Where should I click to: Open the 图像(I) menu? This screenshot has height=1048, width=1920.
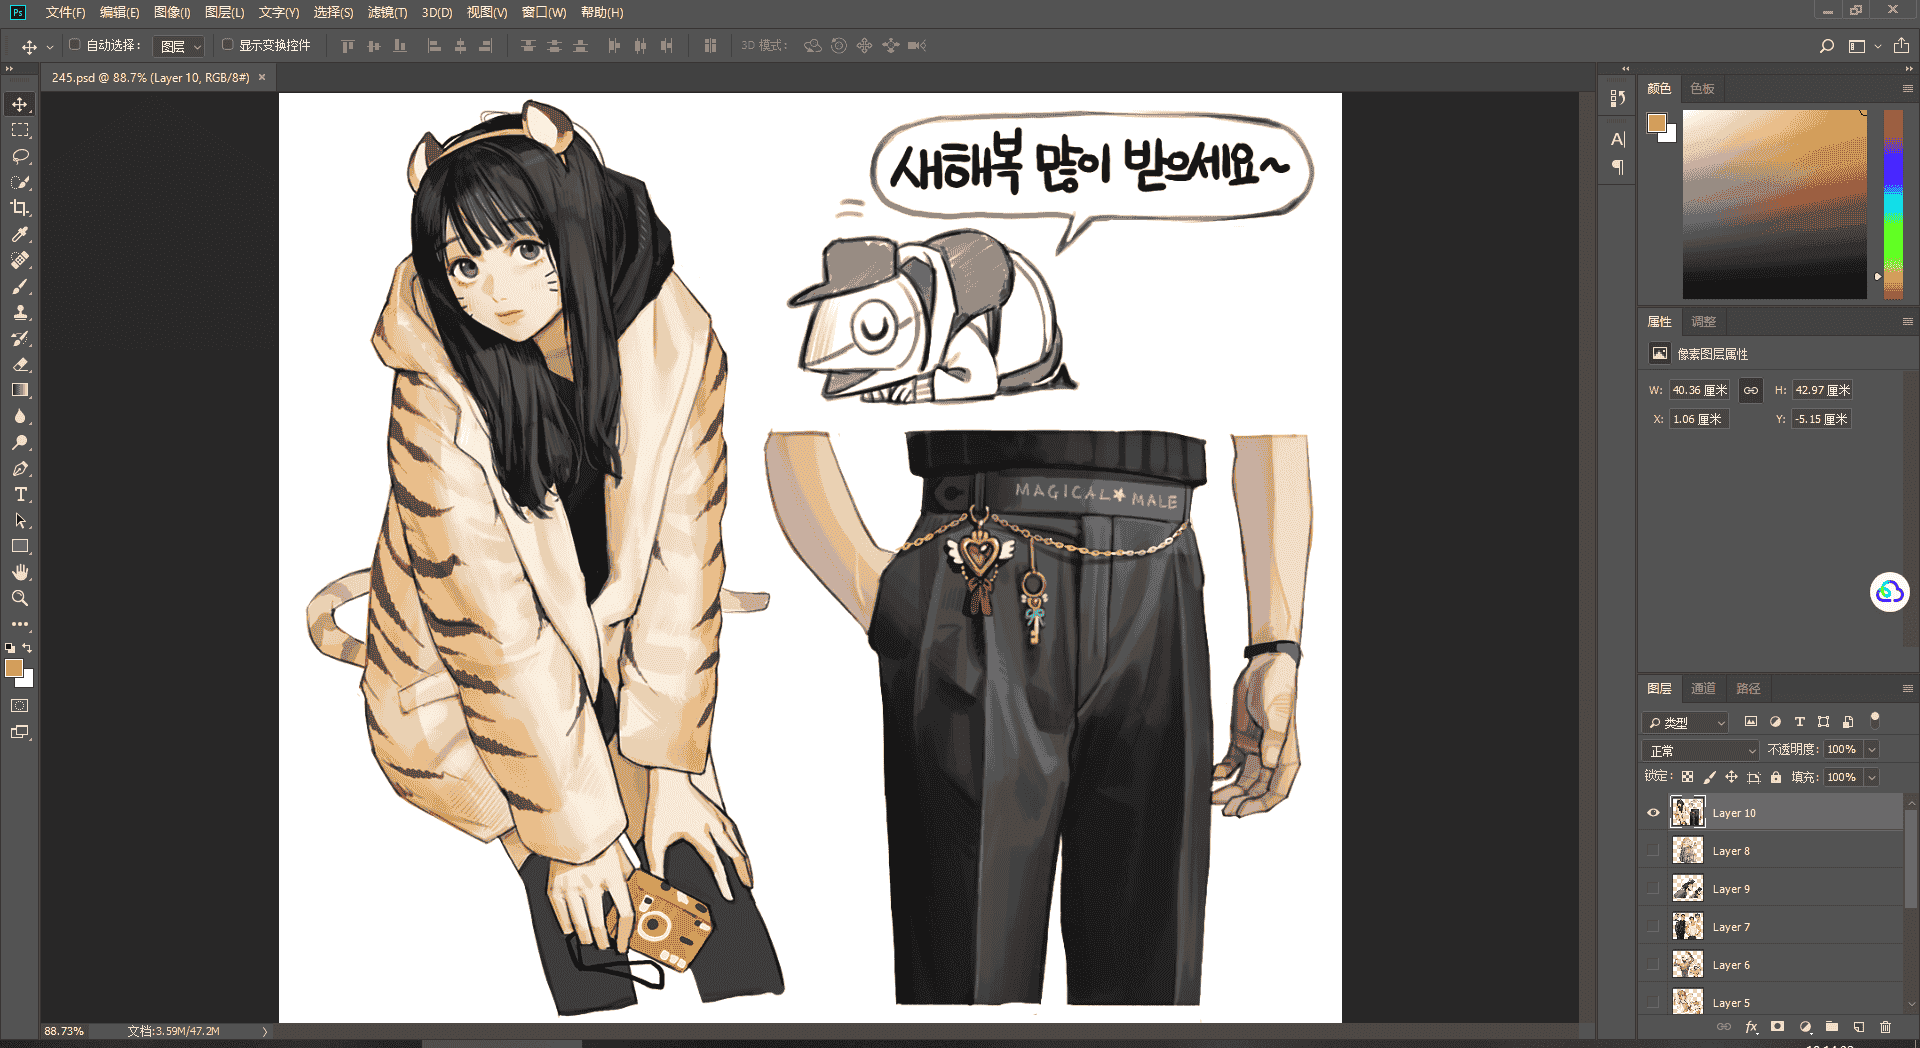tap(172, 12)
